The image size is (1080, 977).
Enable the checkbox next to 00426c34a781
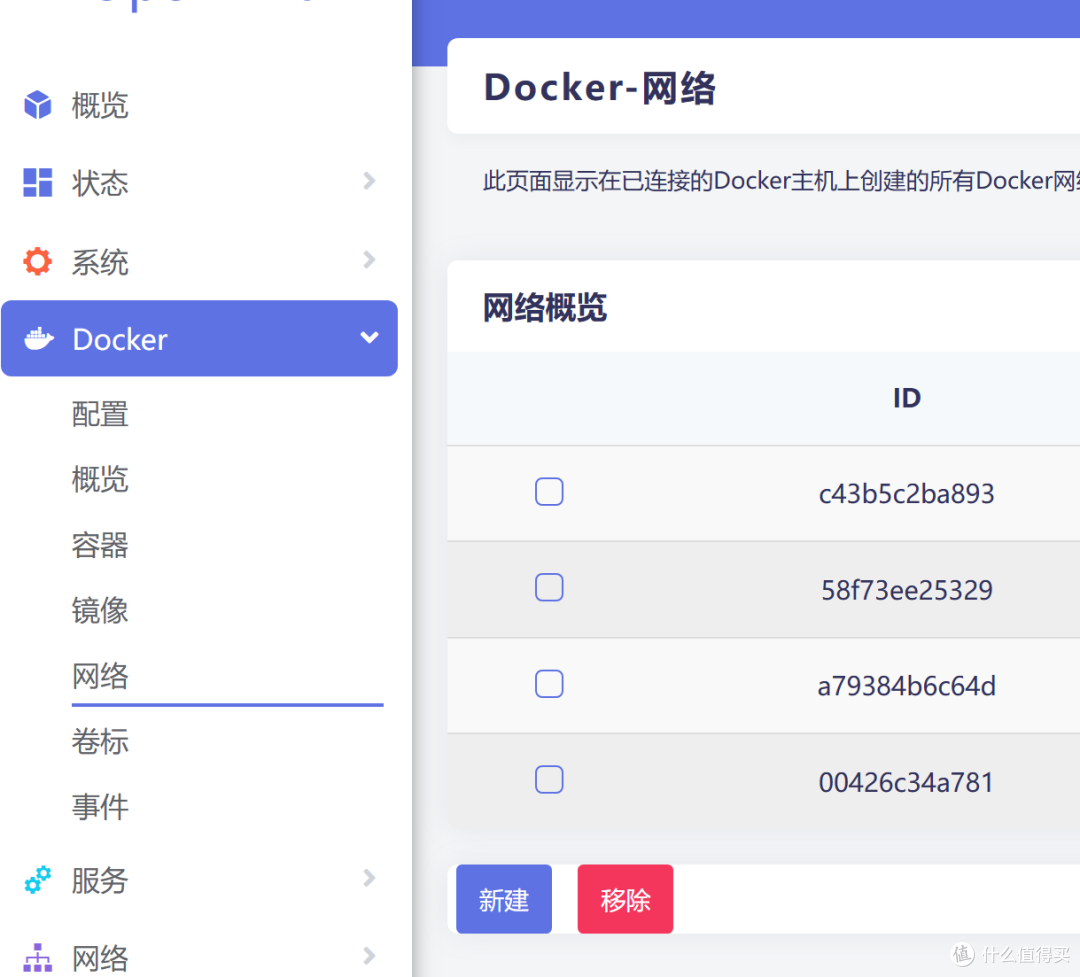[549, 780]
